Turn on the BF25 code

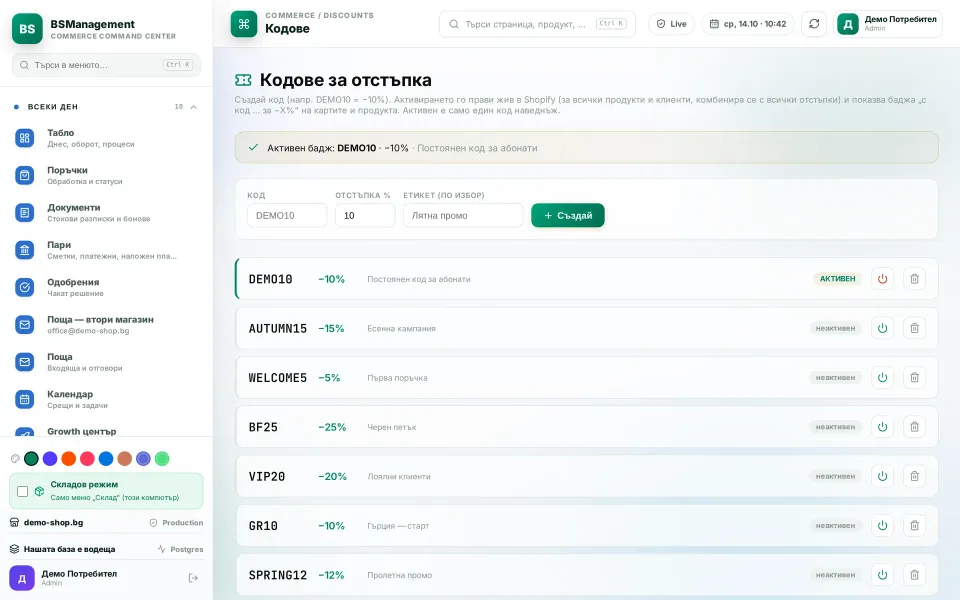click(882, 427)
